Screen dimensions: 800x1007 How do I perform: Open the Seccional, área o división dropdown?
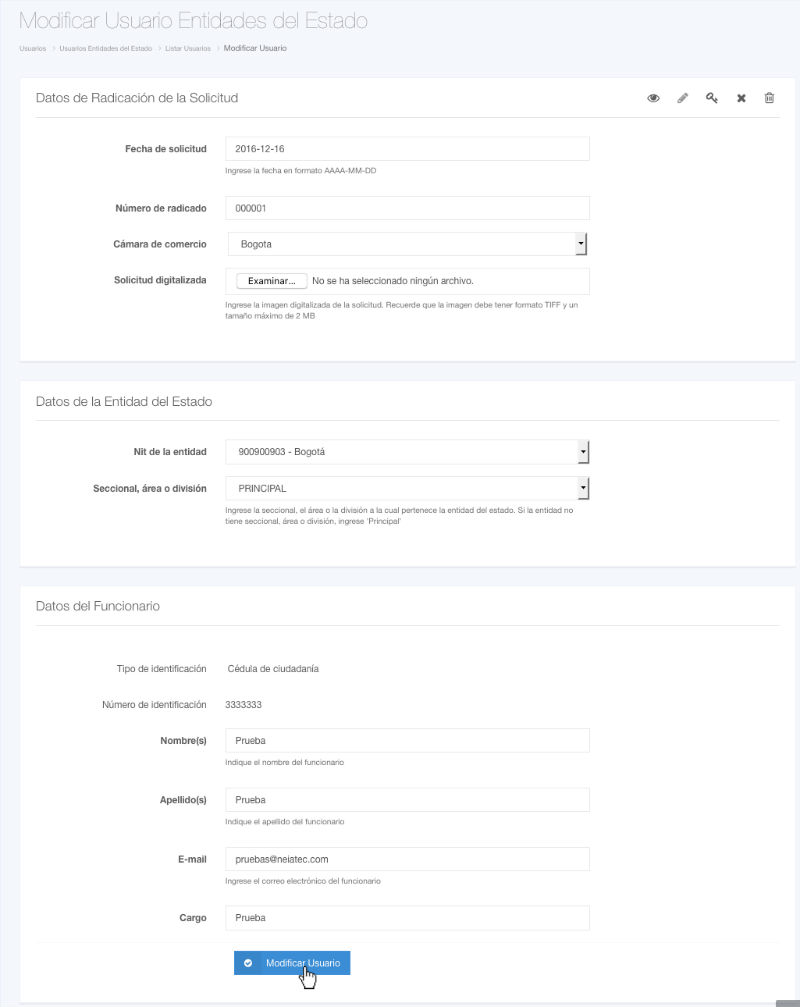click(x=406, y=488)
